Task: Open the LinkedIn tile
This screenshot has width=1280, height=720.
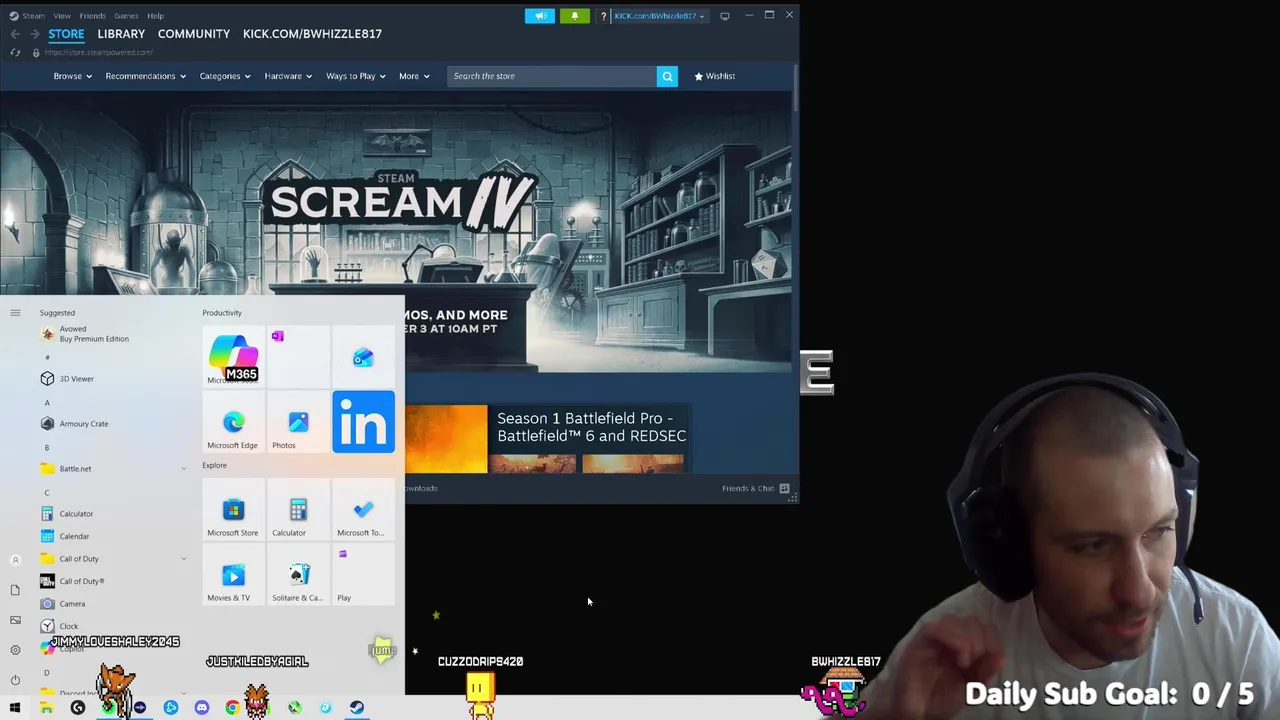Action: 363,422
